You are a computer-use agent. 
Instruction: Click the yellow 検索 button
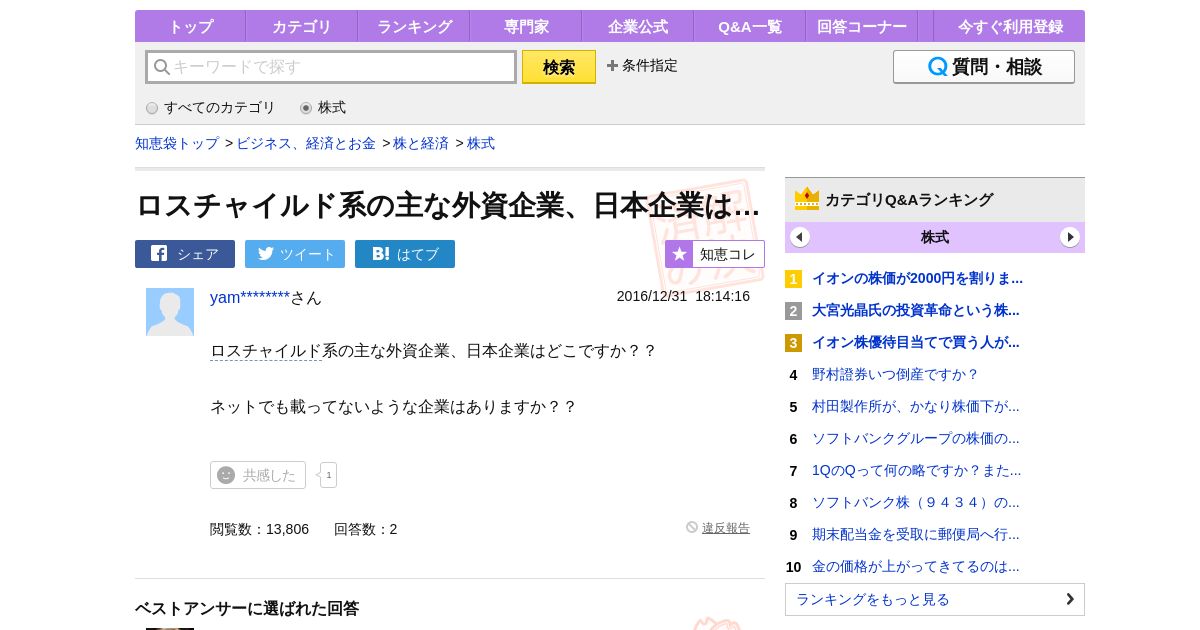[559, 67]
